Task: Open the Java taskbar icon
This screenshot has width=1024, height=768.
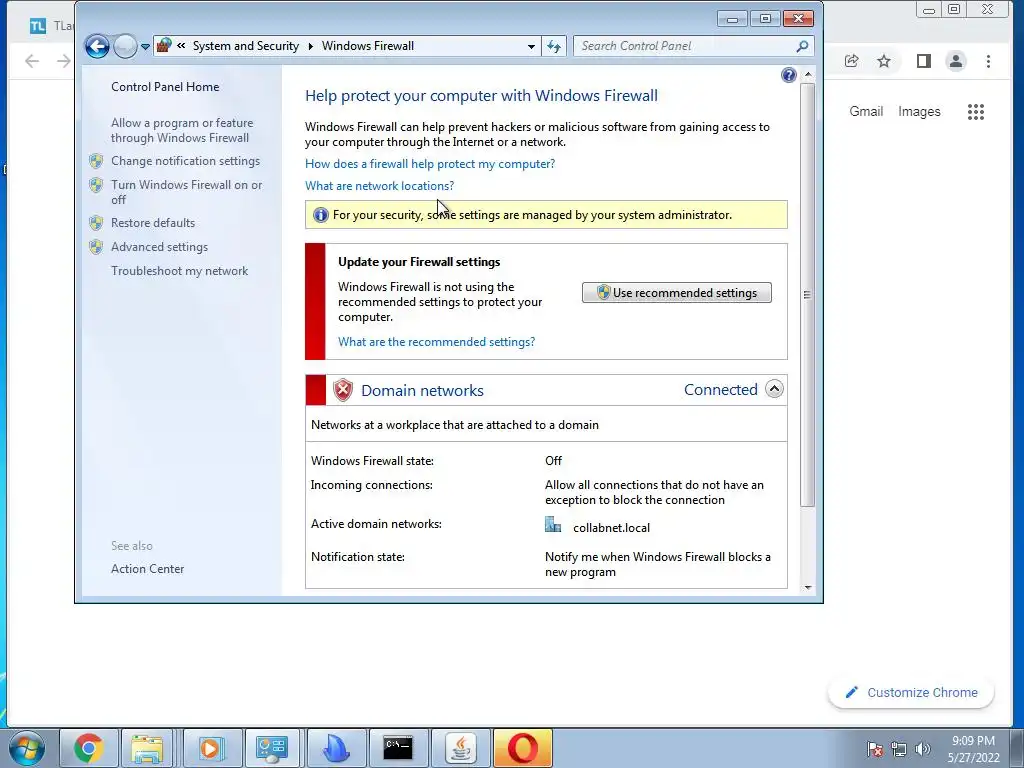Action: [x=460, y=748]
